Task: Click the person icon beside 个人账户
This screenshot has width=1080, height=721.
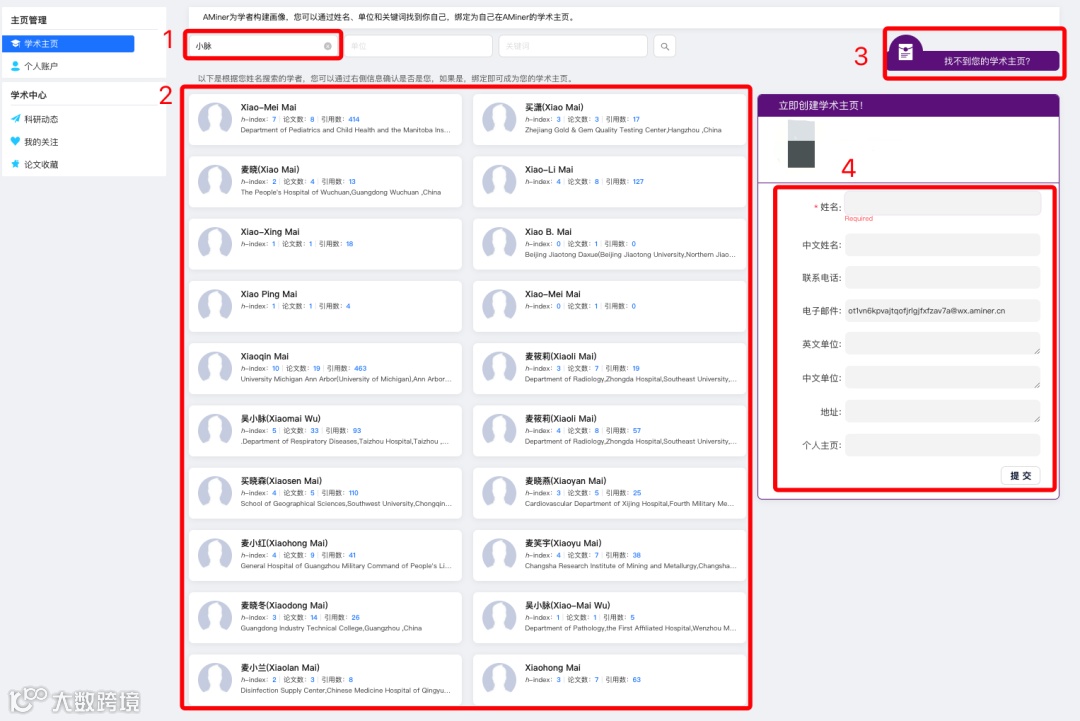Action: (x=15, y=66)
